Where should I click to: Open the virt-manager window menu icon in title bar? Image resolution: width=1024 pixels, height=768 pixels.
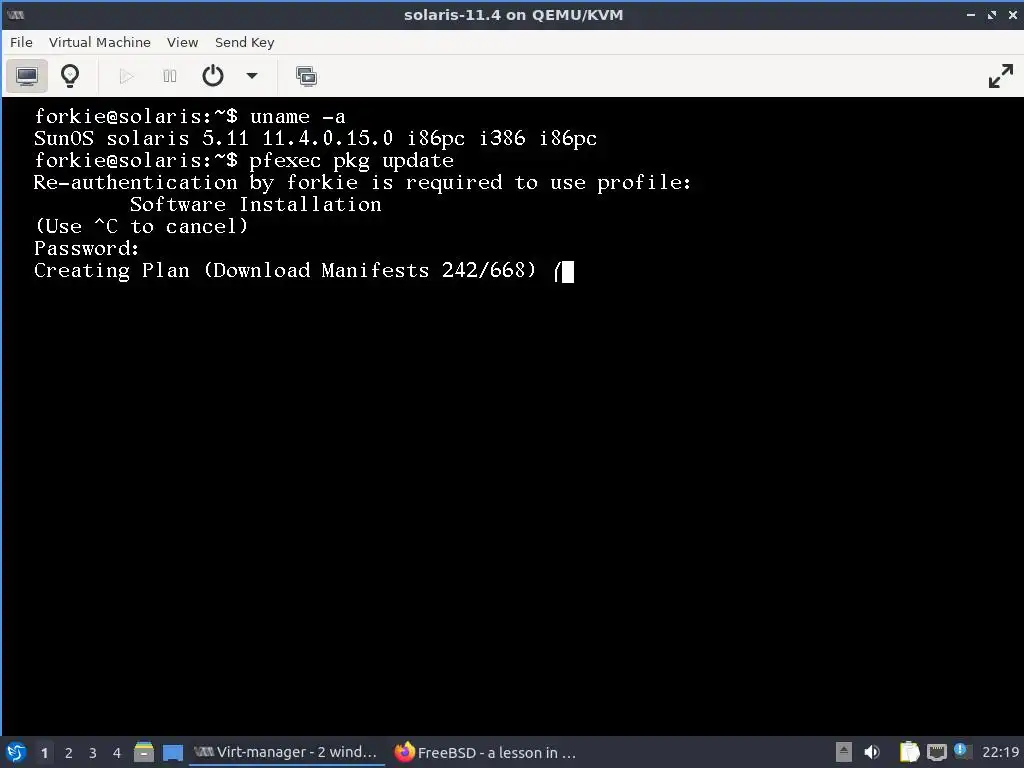click(15, 15)
